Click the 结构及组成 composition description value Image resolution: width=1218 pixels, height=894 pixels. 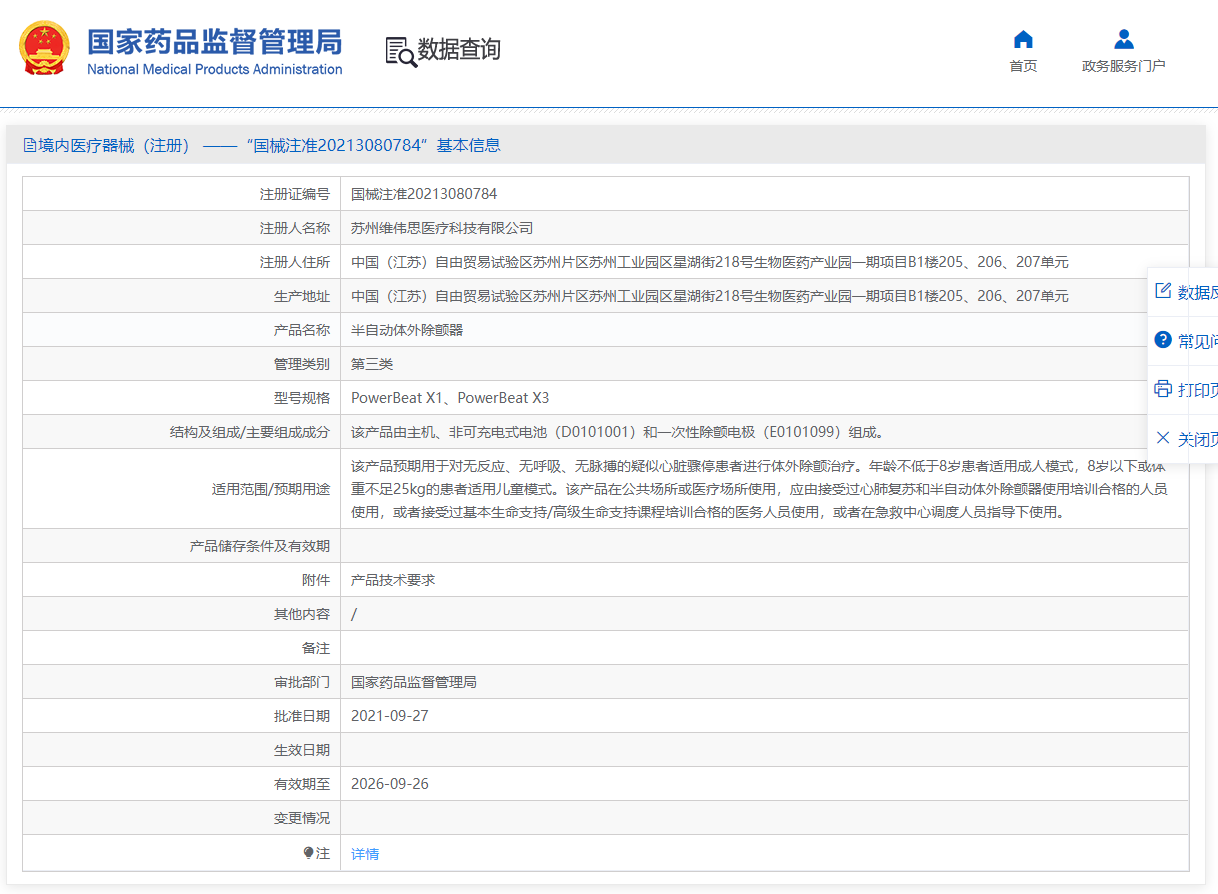[x=617, y=432]
